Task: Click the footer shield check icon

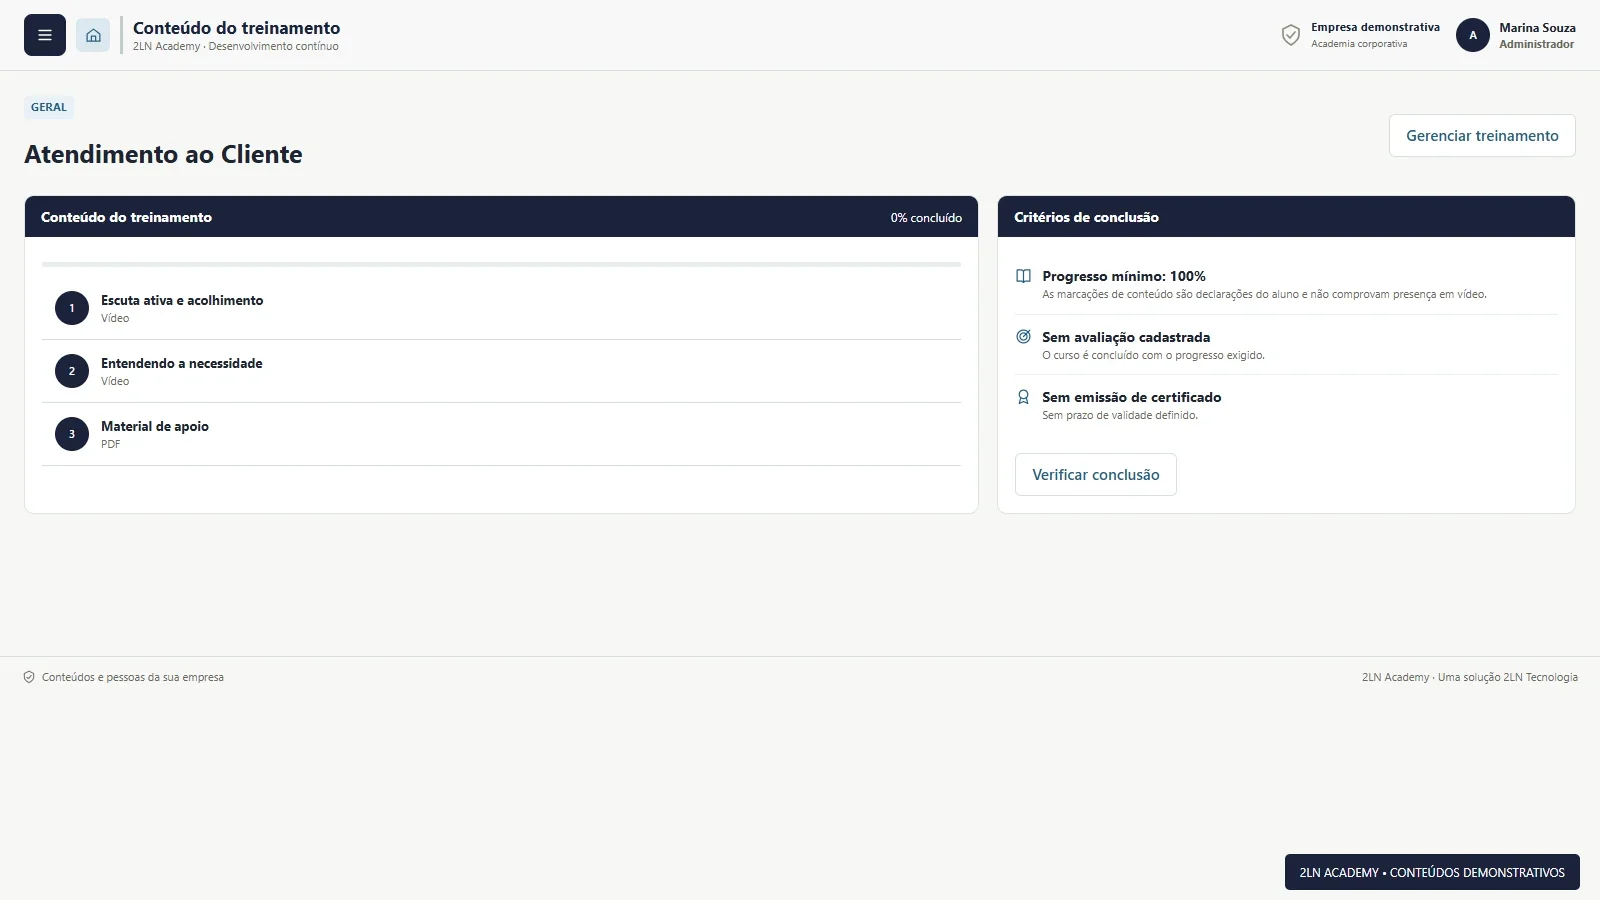Action: [29, 677]
